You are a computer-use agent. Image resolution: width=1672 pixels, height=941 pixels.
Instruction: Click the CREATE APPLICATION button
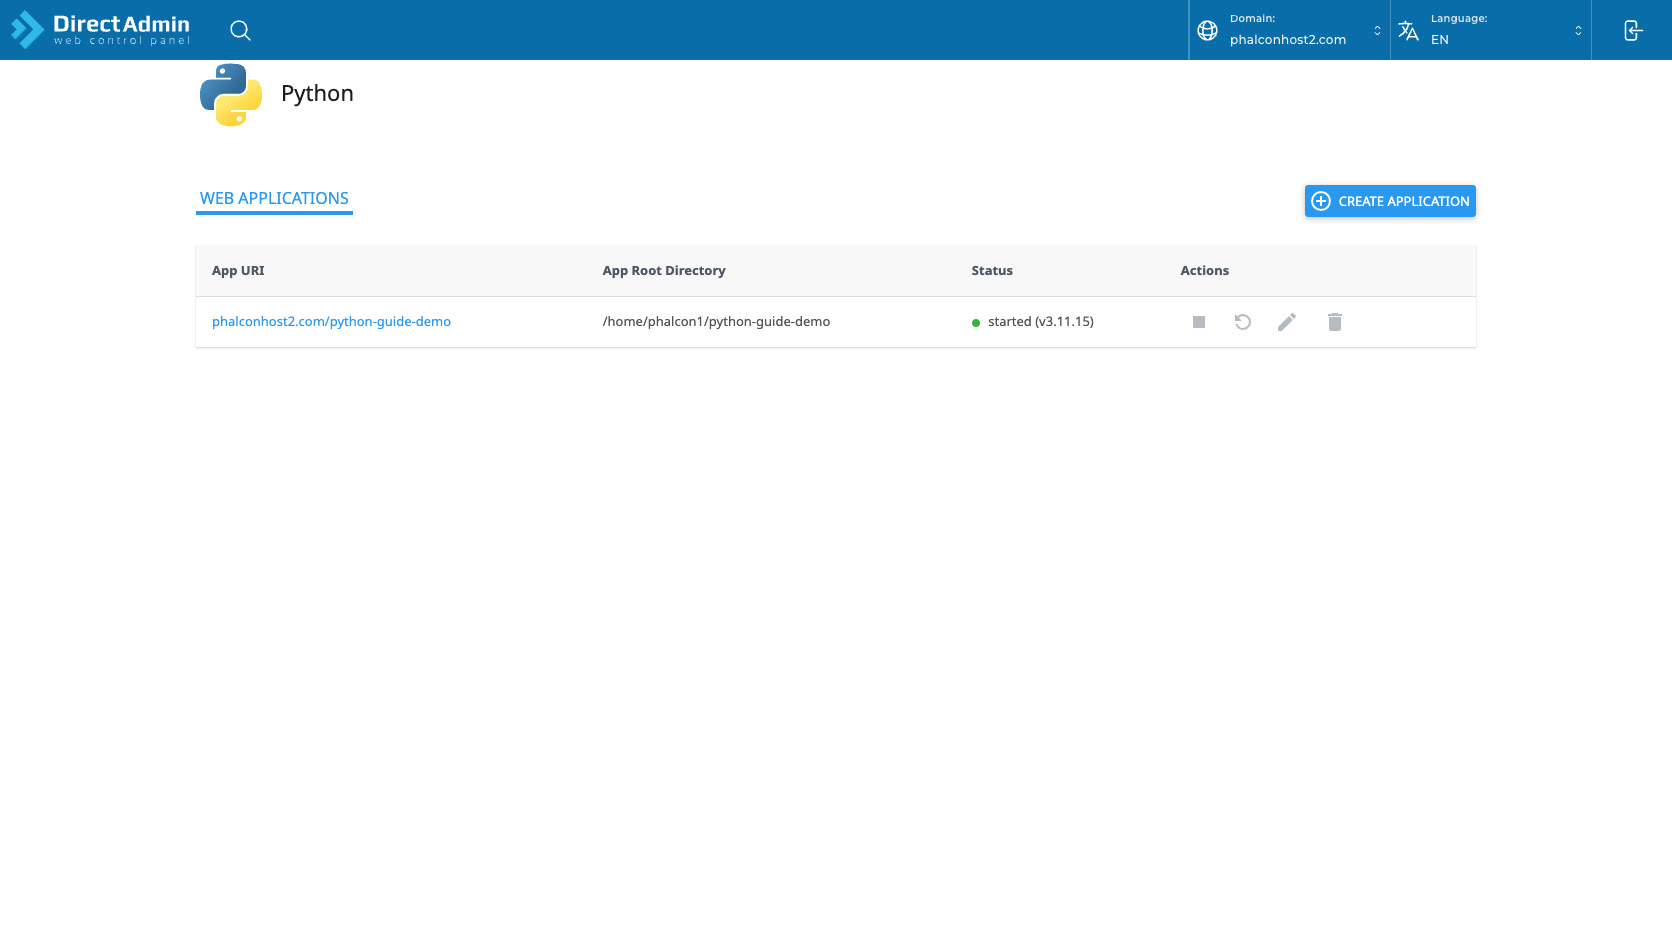click(x=1390, y=201)
